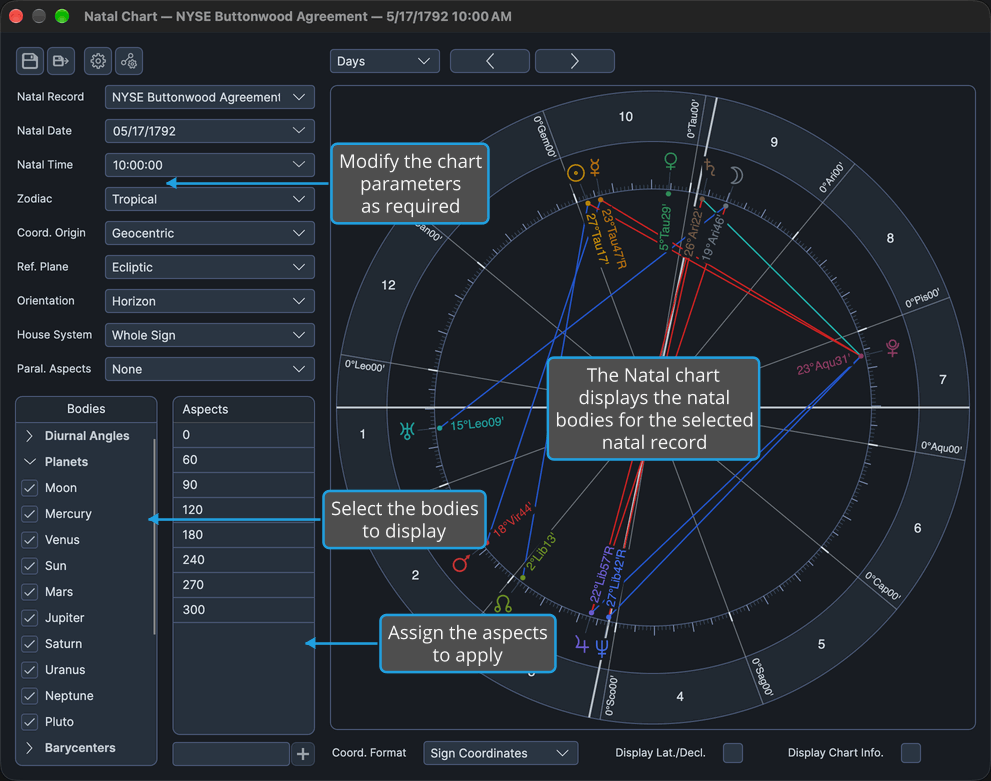Enable the Display Lat./Decl. checkbox
Viewport: 991px width, 781px height.
pyautogui.click(x=733, y=753)
